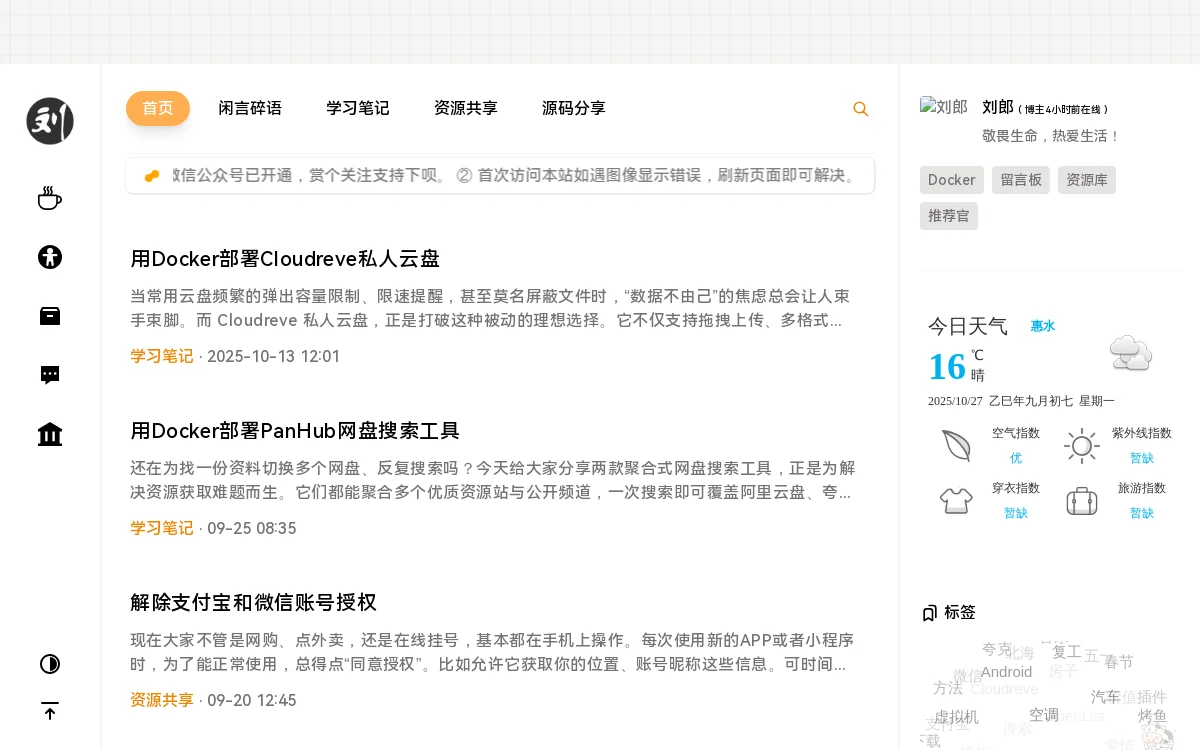Click the orange search icon
Viewport: 1200px width, 750px height.
pyautogui.click(x=860, y=109)
